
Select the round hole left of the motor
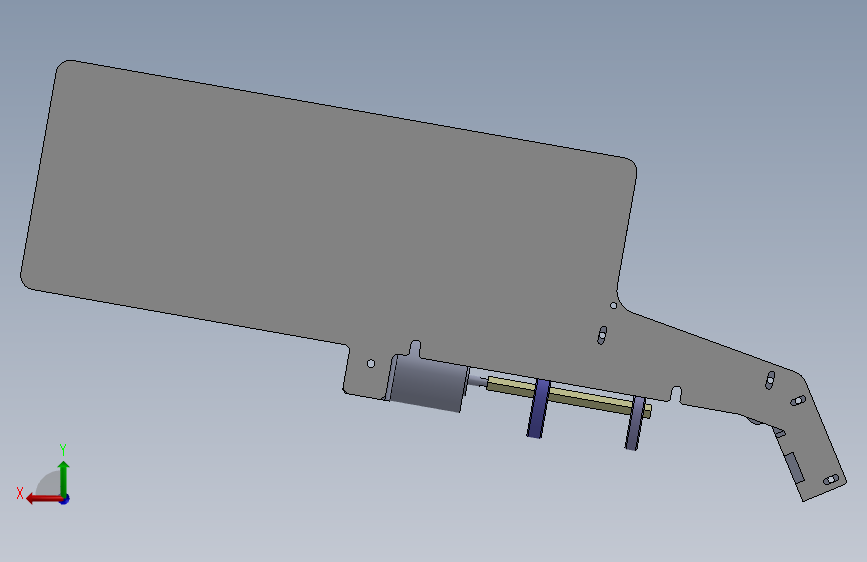click(x=371, y=363)
